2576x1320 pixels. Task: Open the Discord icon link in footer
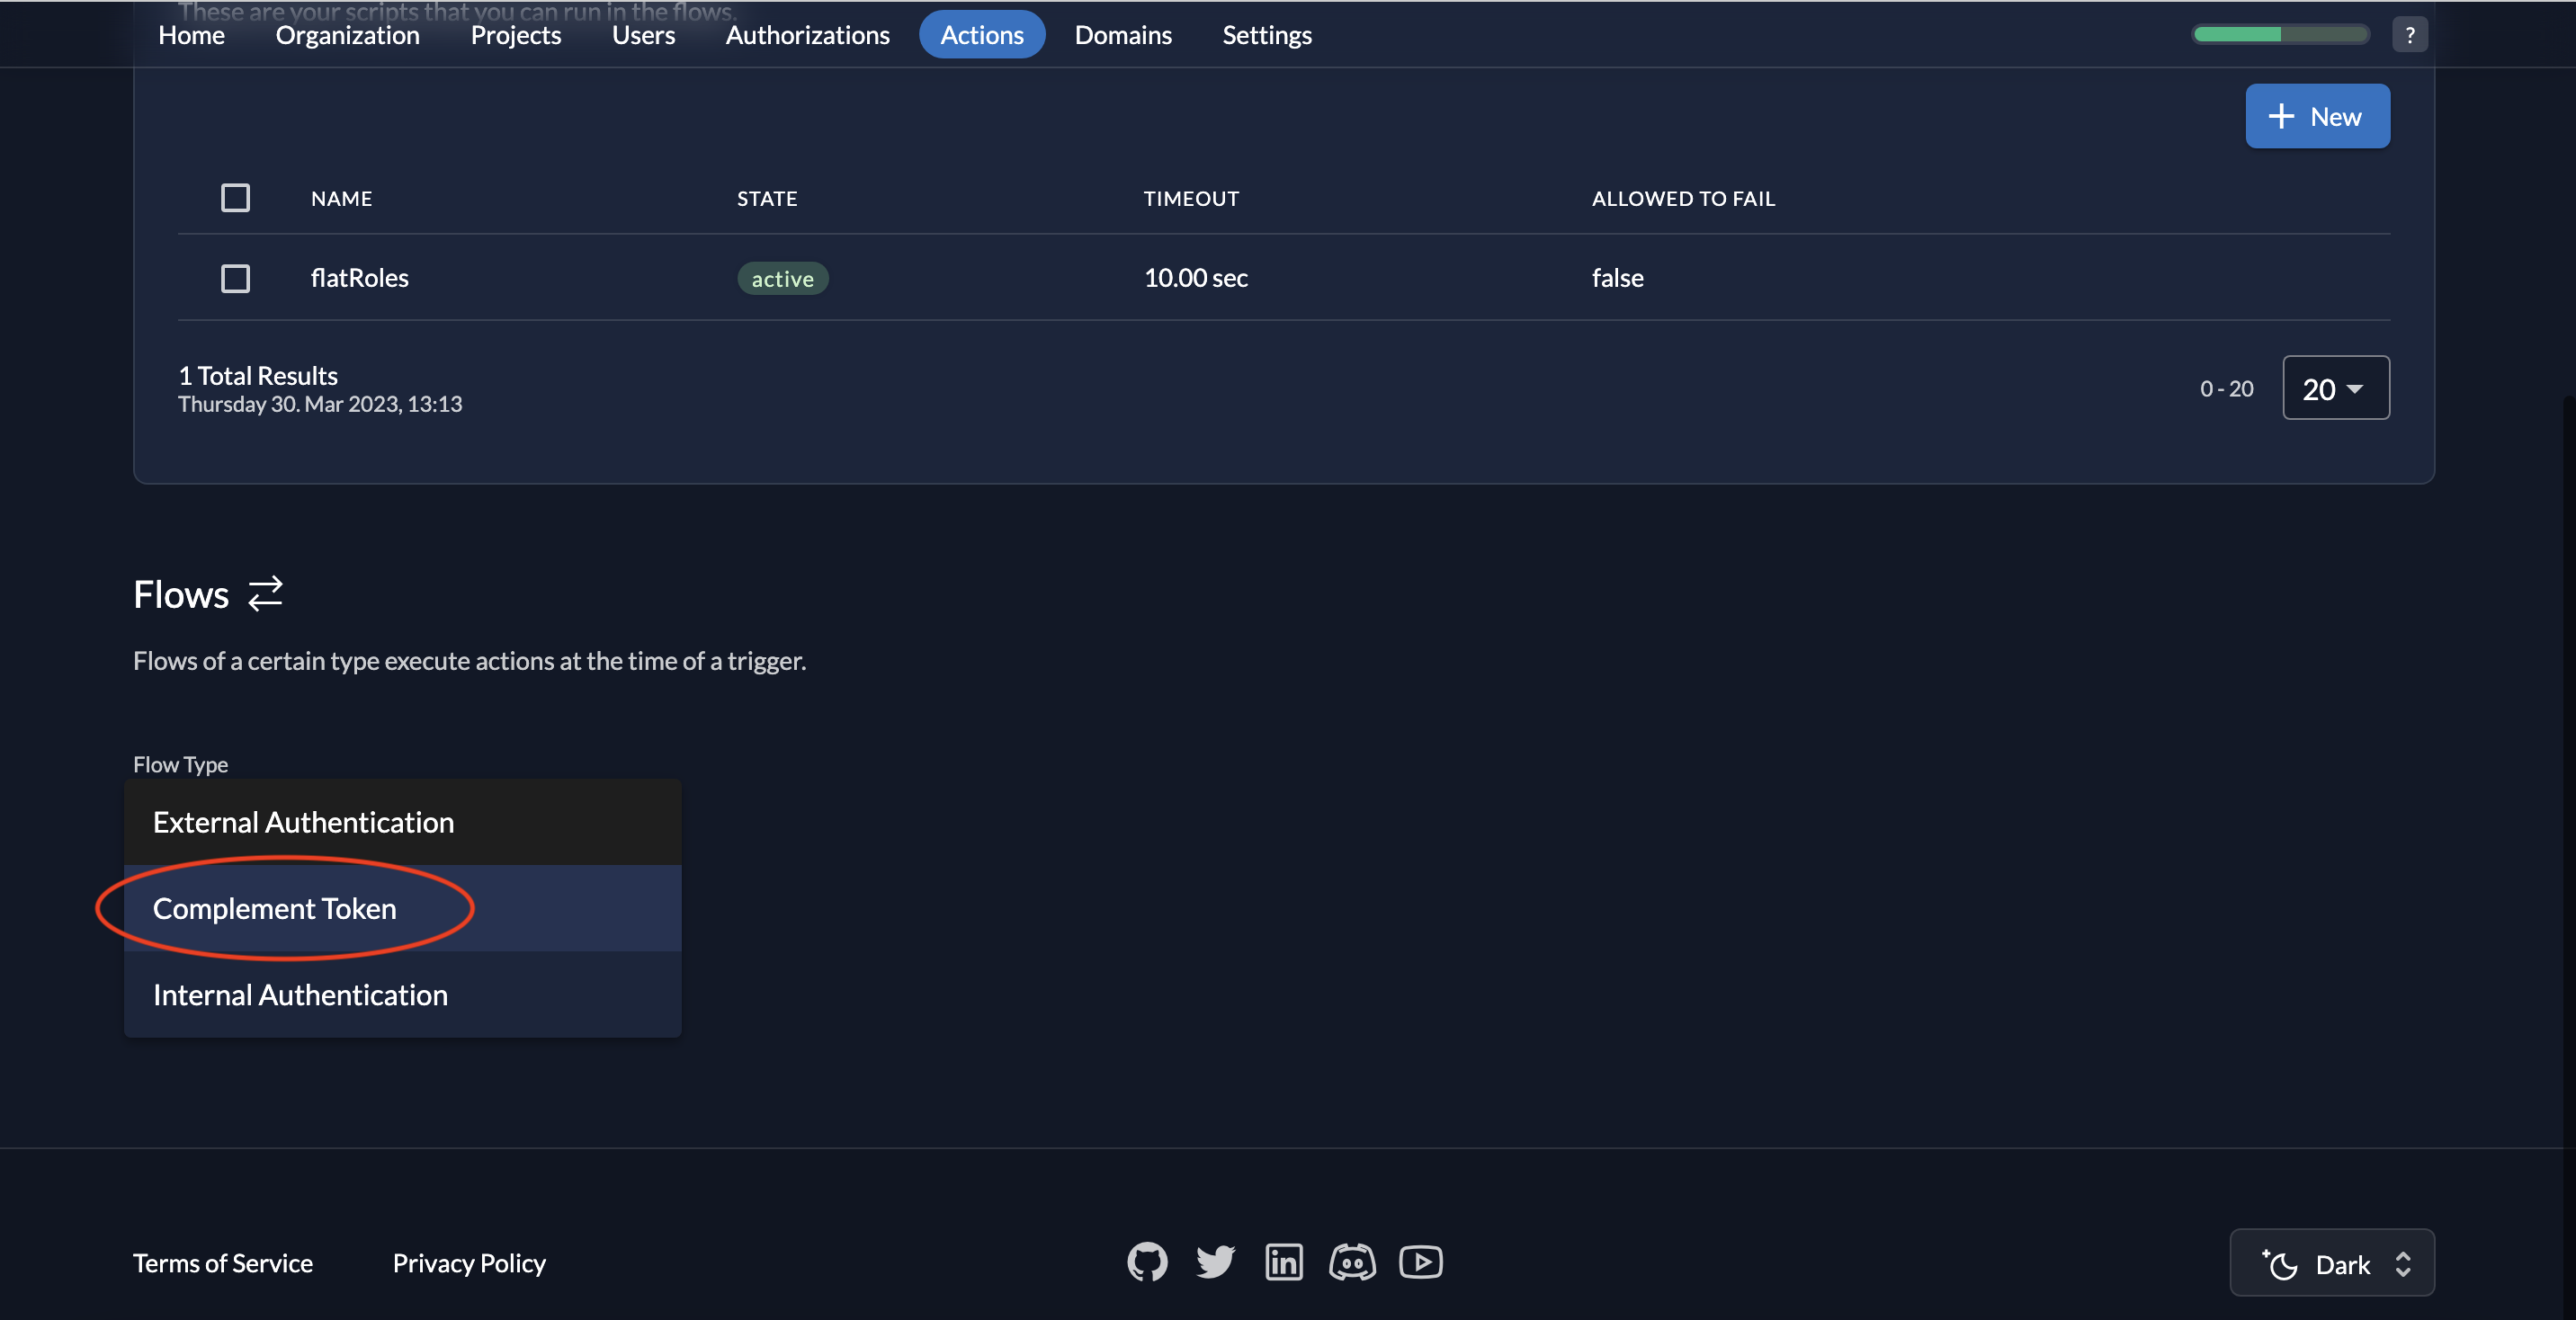click(x=1352, y=1262)
